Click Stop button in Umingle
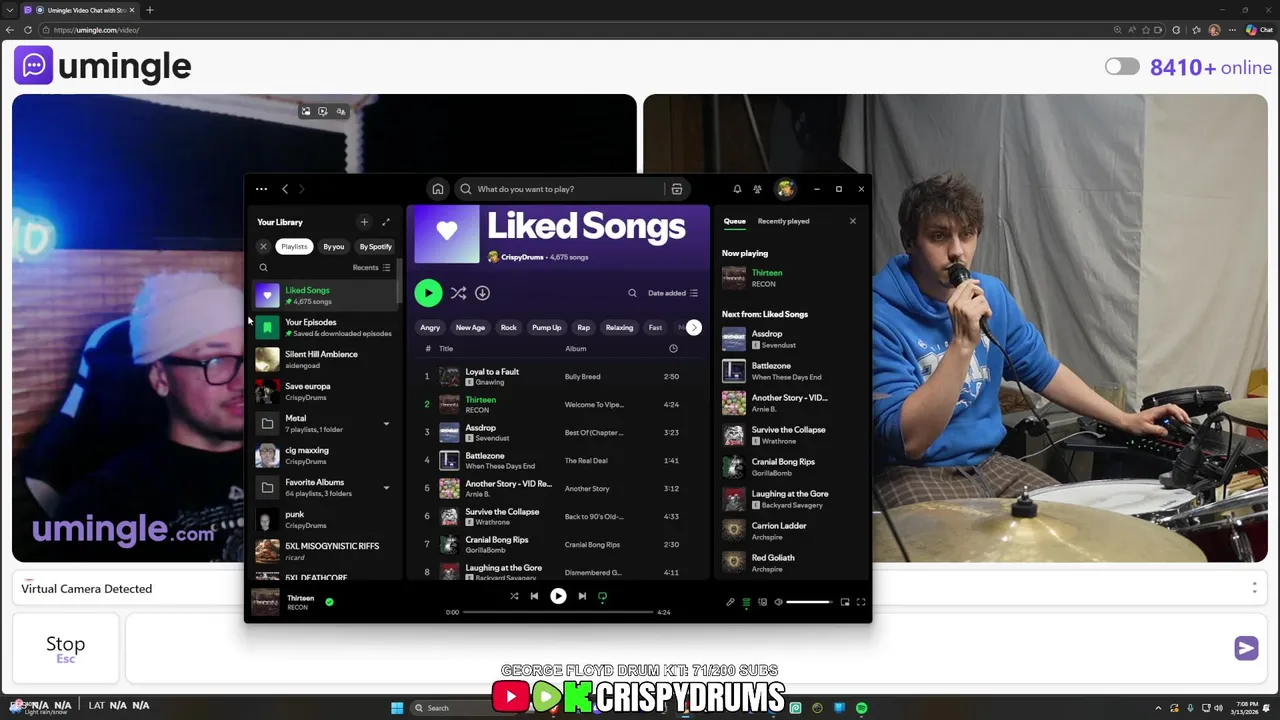1280x720 pixels. pyautogui.click(x=66, y=648)
